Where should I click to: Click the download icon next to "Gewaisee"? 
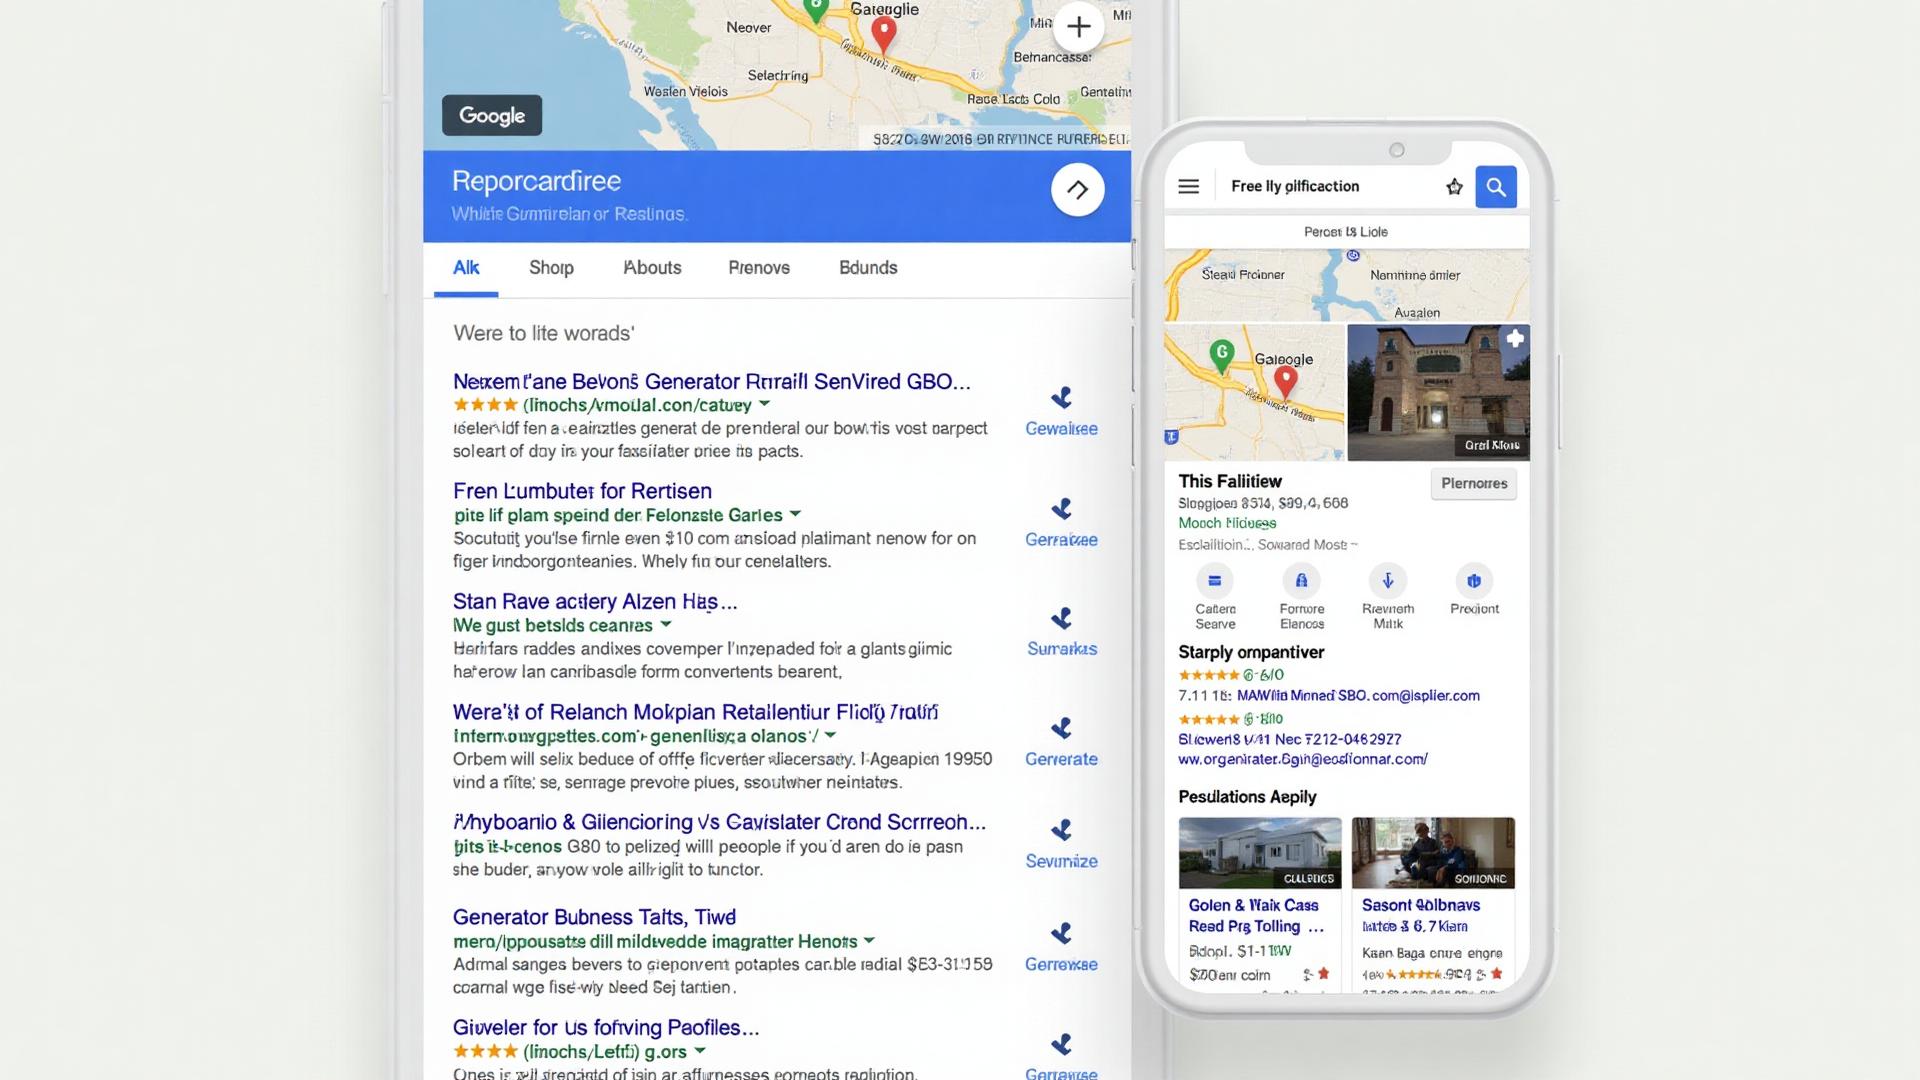pyautogui.click(x=1062, y=395)
